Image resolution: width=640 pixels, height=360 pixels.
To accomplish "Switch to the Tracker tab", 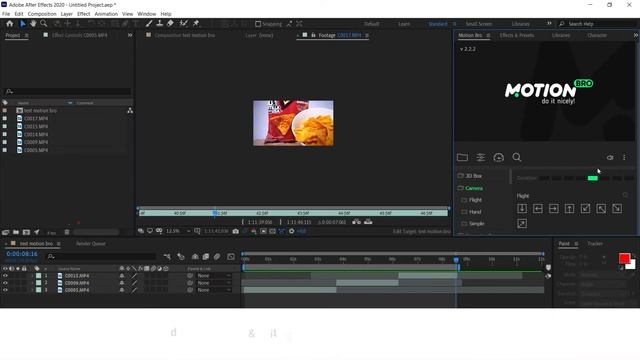I will click(595, 244).
